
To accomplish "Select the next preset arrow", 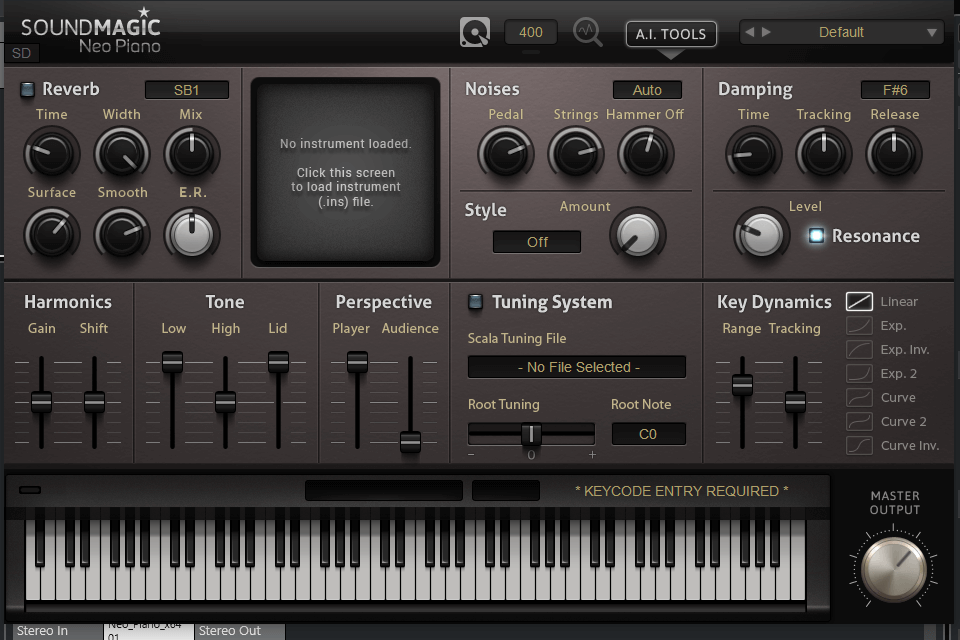I will pyautogui.click(x=766, y=32).
